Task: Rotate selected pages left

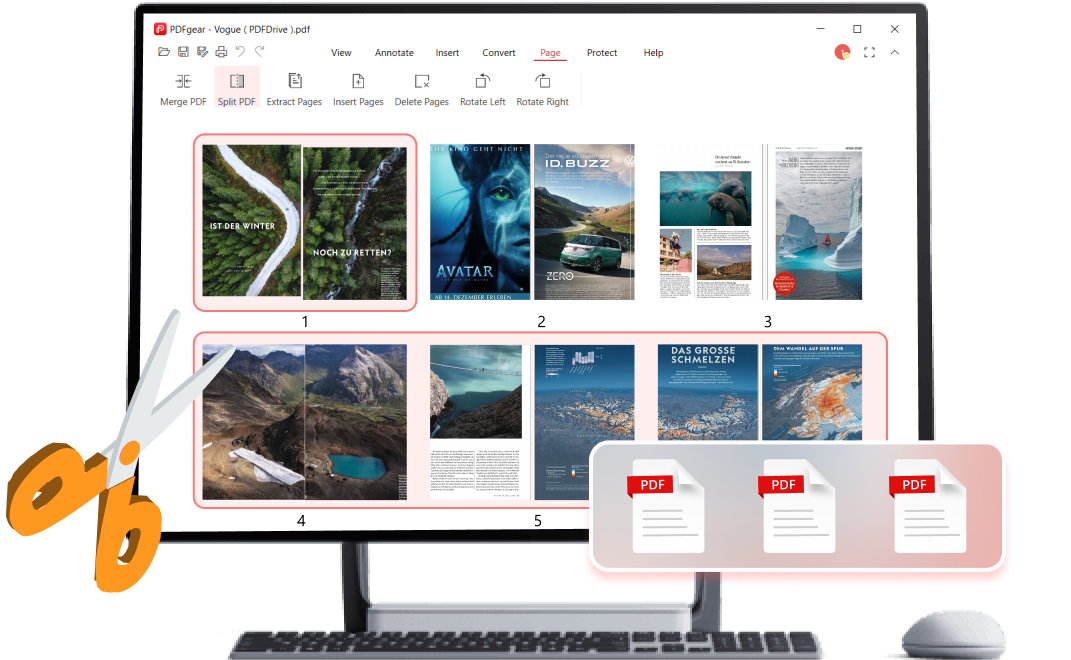Action: [483, 90]
